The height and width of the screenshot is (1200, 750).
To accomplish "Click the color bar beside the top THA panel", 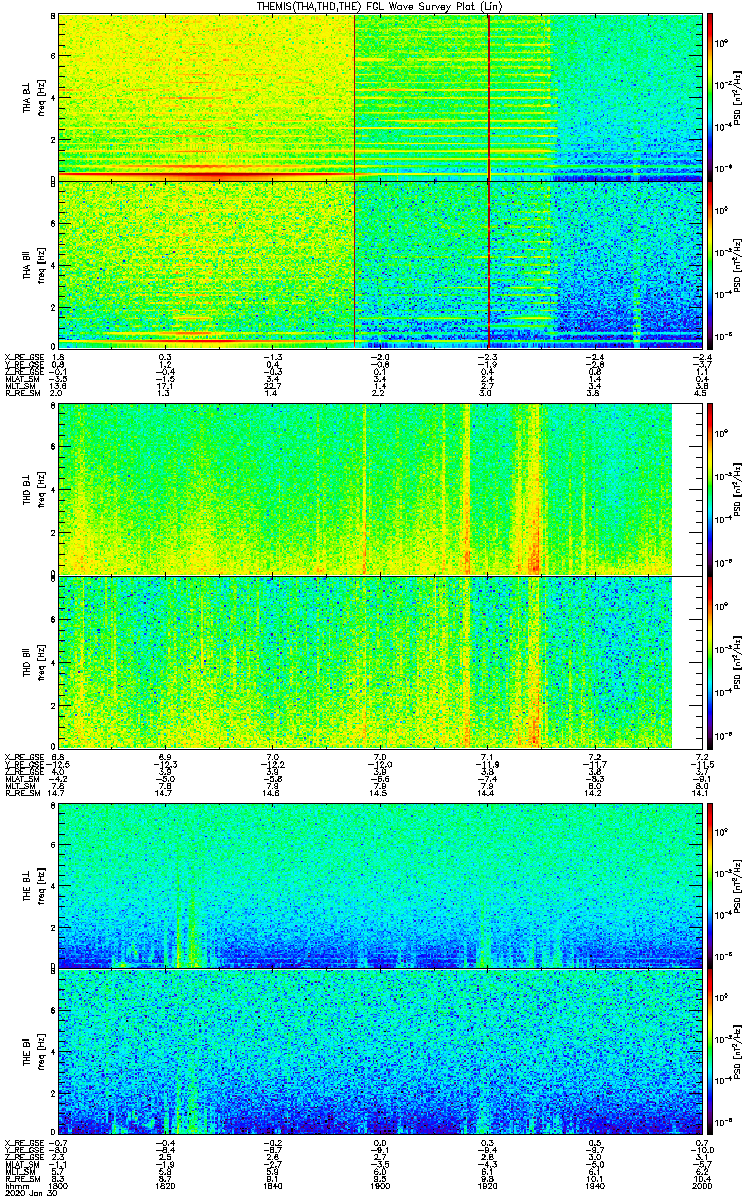I will point(711,95).
